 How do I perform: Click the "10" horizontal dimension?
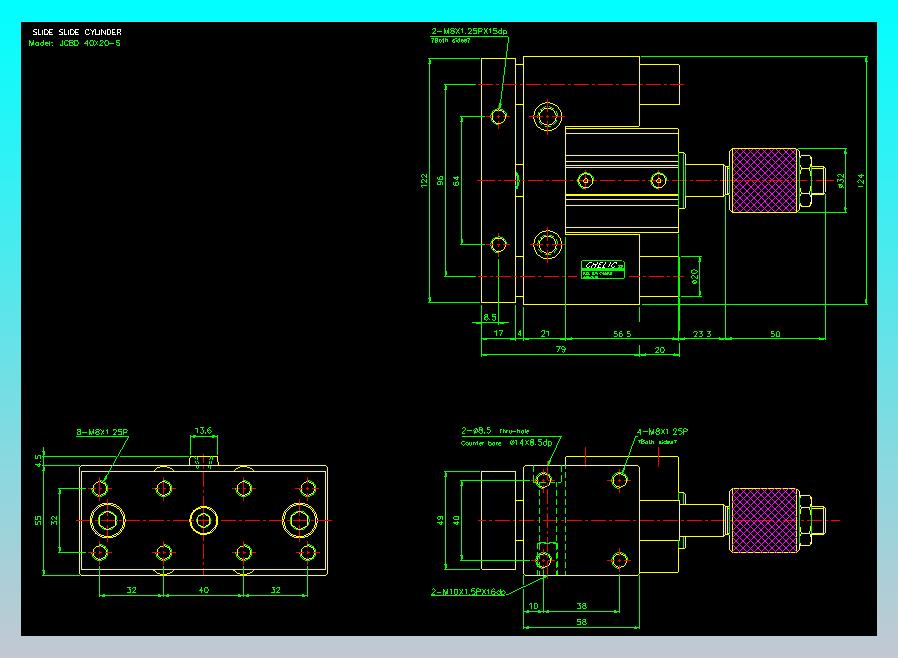[533, 605]
